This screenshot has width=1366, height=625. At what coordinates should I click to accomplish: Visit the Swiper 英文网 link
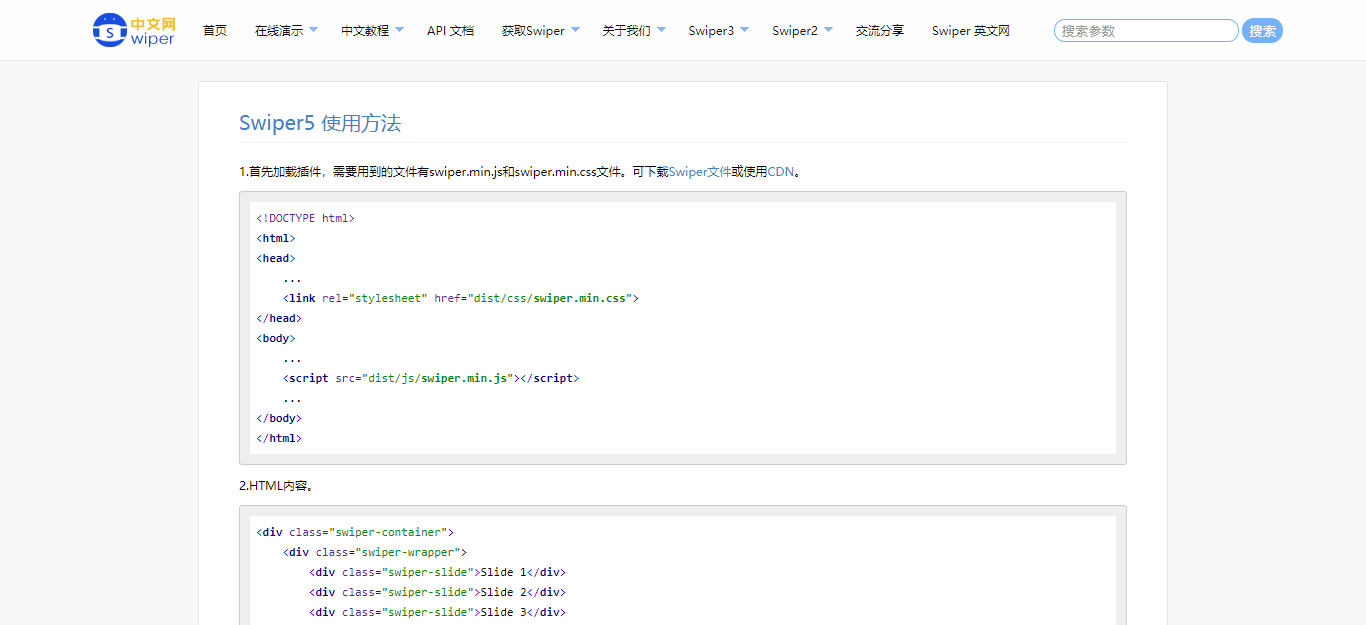[x=971, y=31]
